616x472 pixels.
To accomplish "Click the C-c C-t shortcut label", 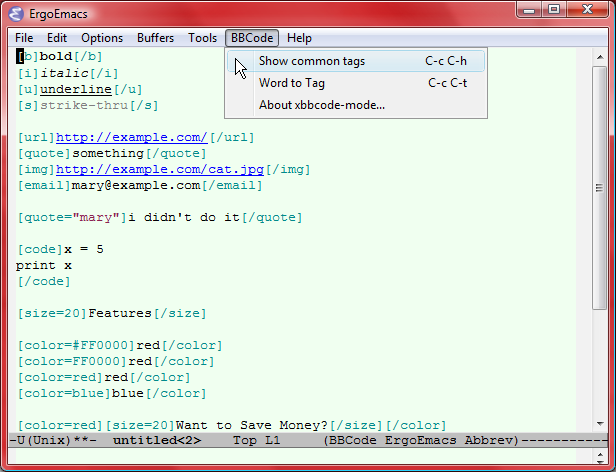I will point(447,83).
